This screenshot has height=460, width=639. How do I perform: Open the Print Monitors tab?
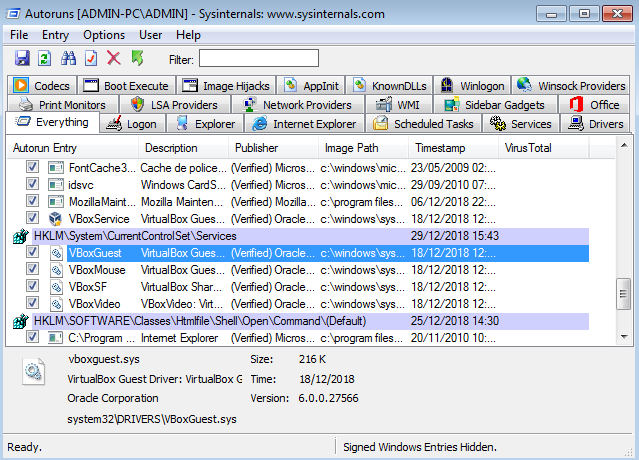[63, 105]
